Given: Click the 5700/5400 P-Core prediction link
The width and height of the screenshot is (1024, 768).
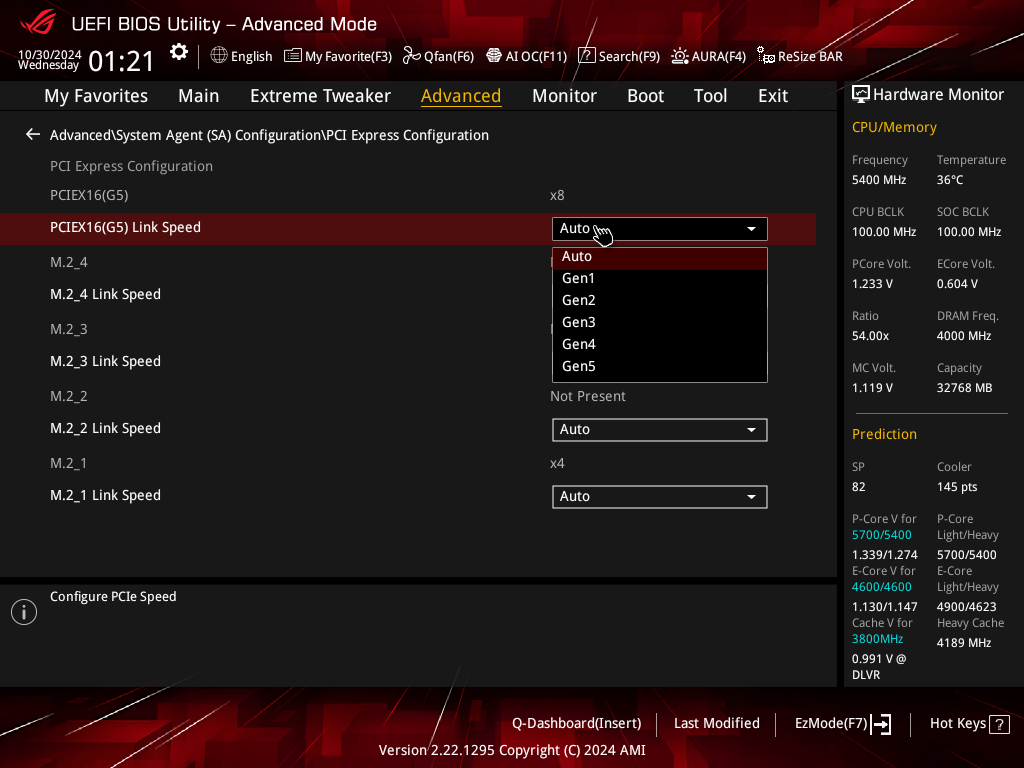Looking at the screenshot, I should (882, 535).
